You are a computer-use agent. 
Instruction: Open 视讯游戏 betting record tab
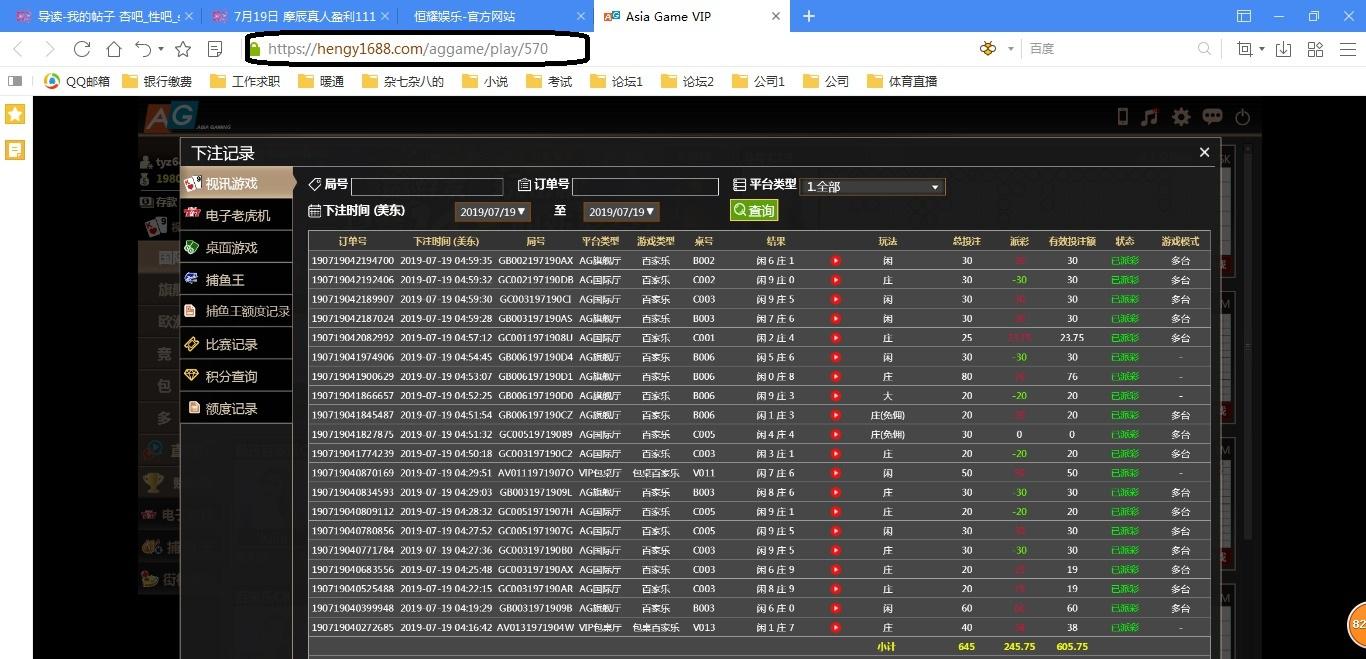(x=237, y=184)
